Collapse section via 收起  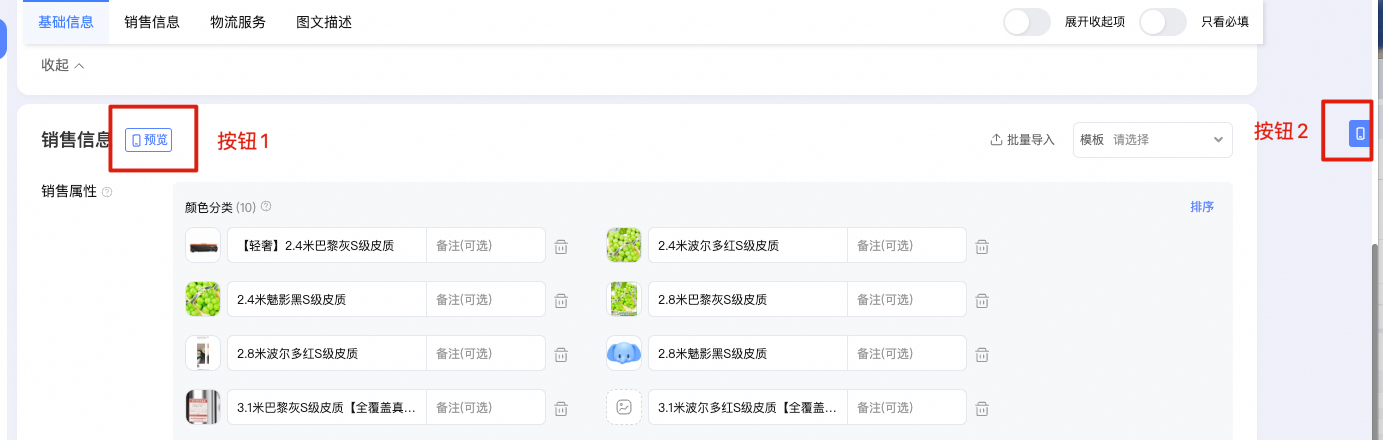62,65
